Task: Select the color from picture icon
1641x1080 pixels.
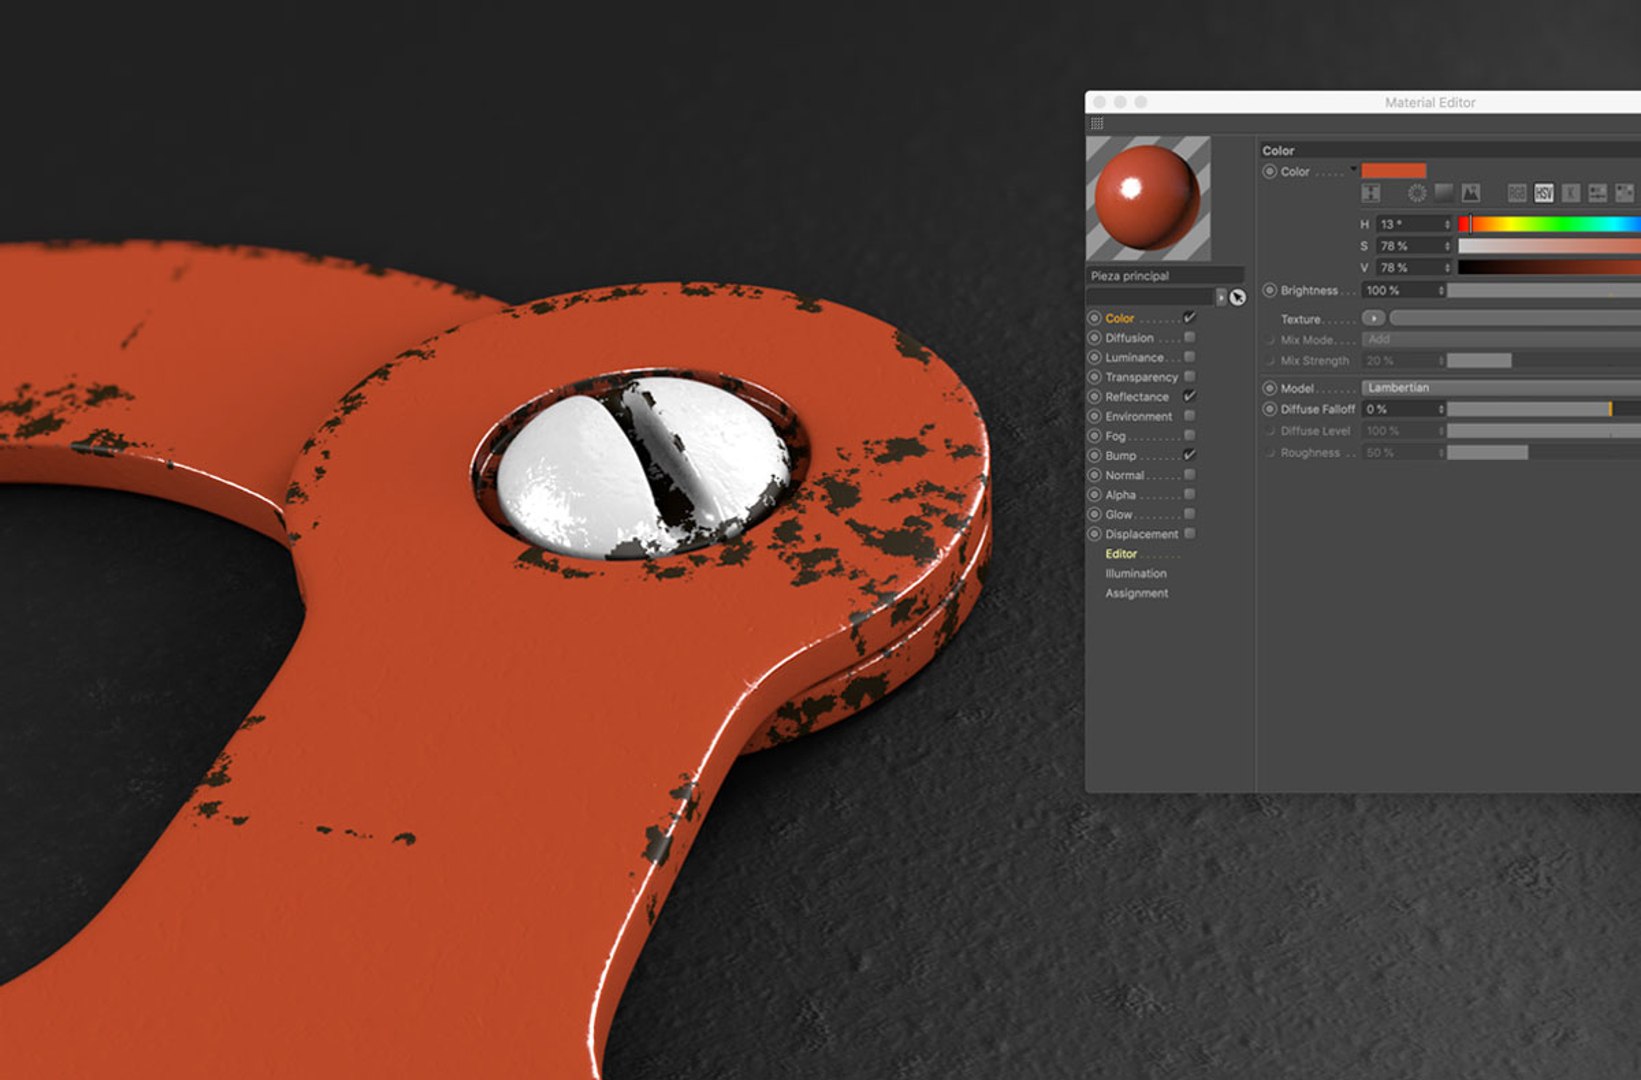Action: pyautogui.click(x=1471, y=193)
